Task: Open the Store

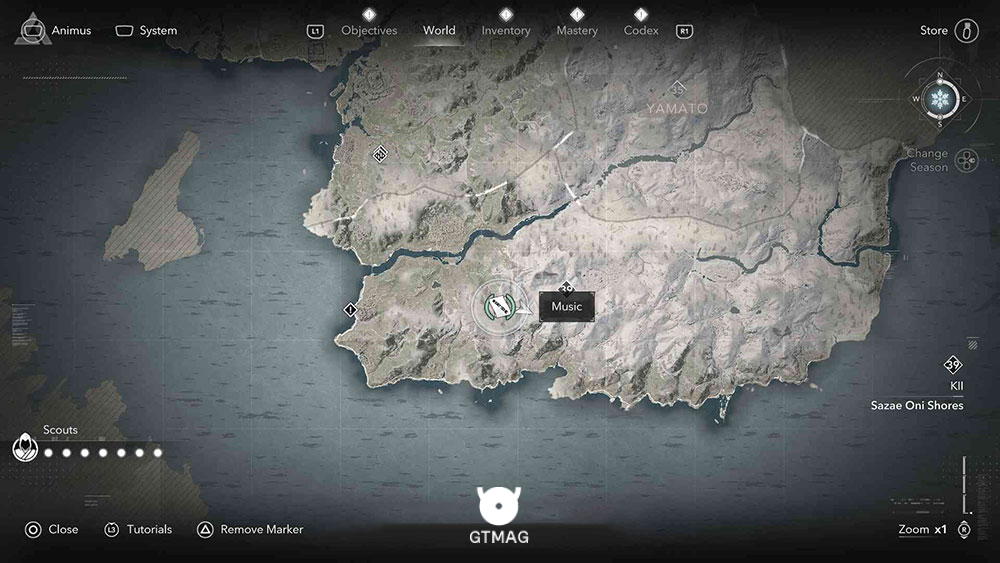Action: coord(934,31)
